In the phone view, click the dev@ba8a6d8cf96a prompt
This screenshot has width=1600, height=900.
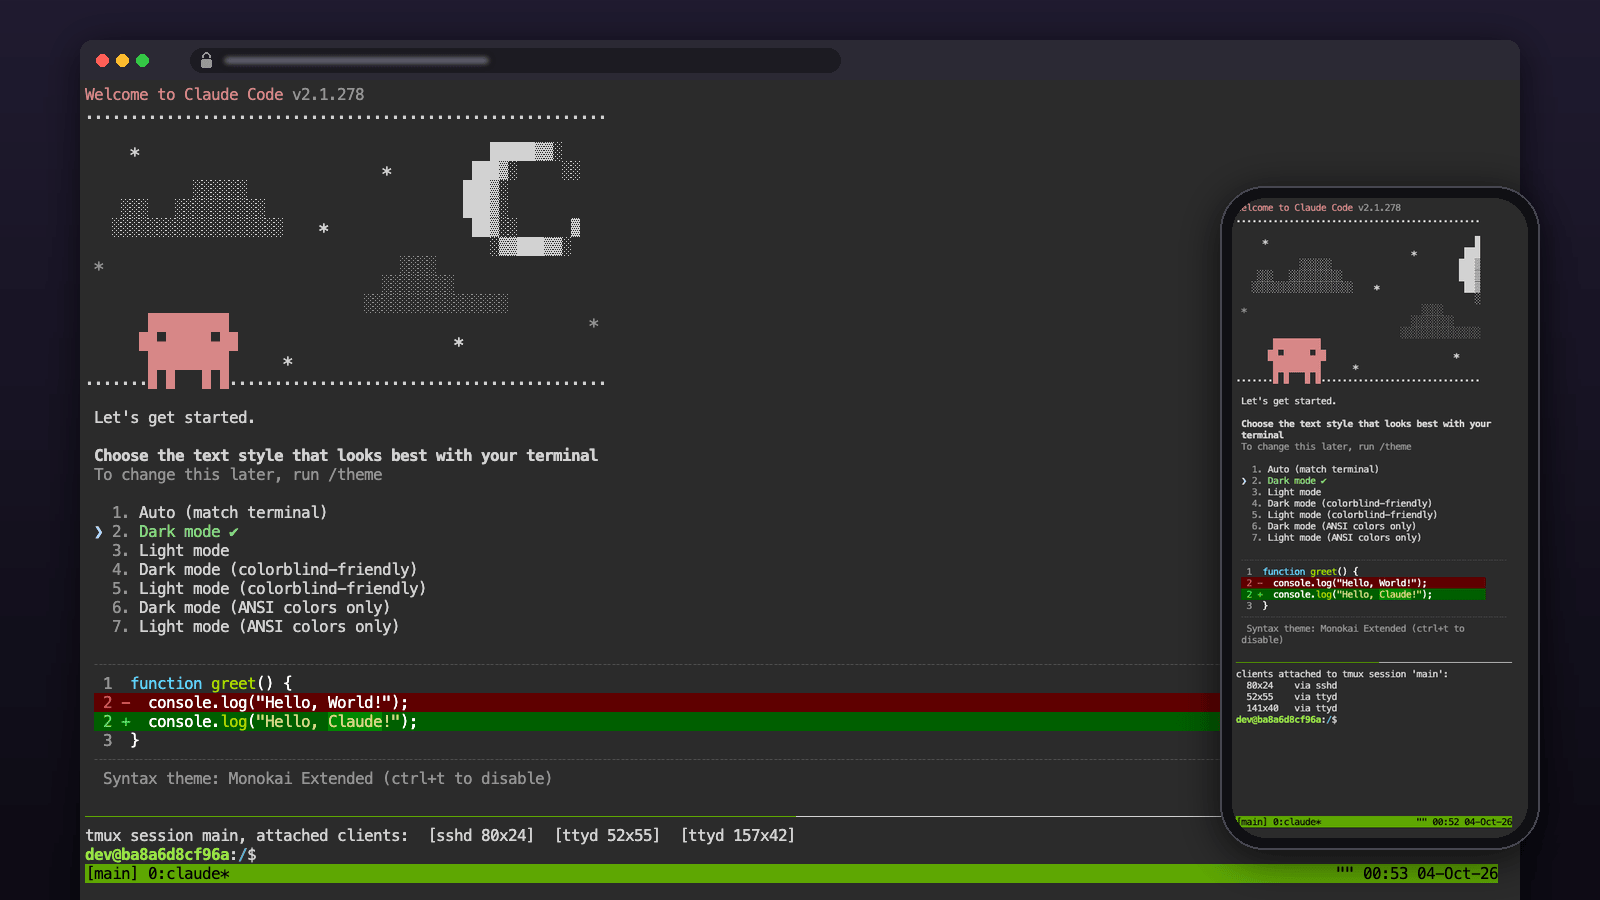pos(1286,720)
